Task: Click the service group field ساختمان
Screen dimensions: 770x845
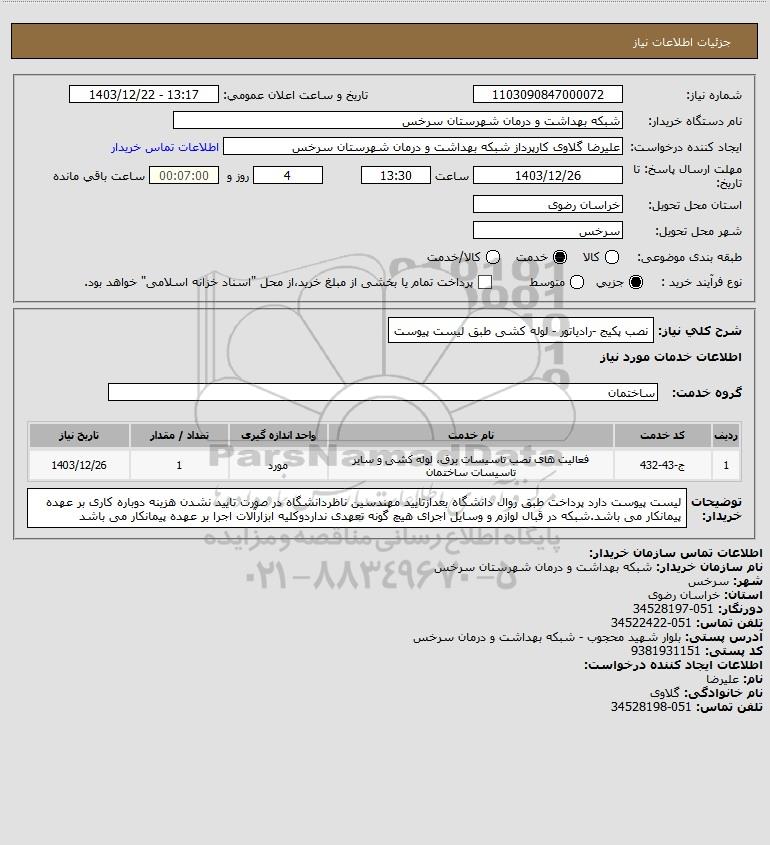Action: tap(383, 392)
